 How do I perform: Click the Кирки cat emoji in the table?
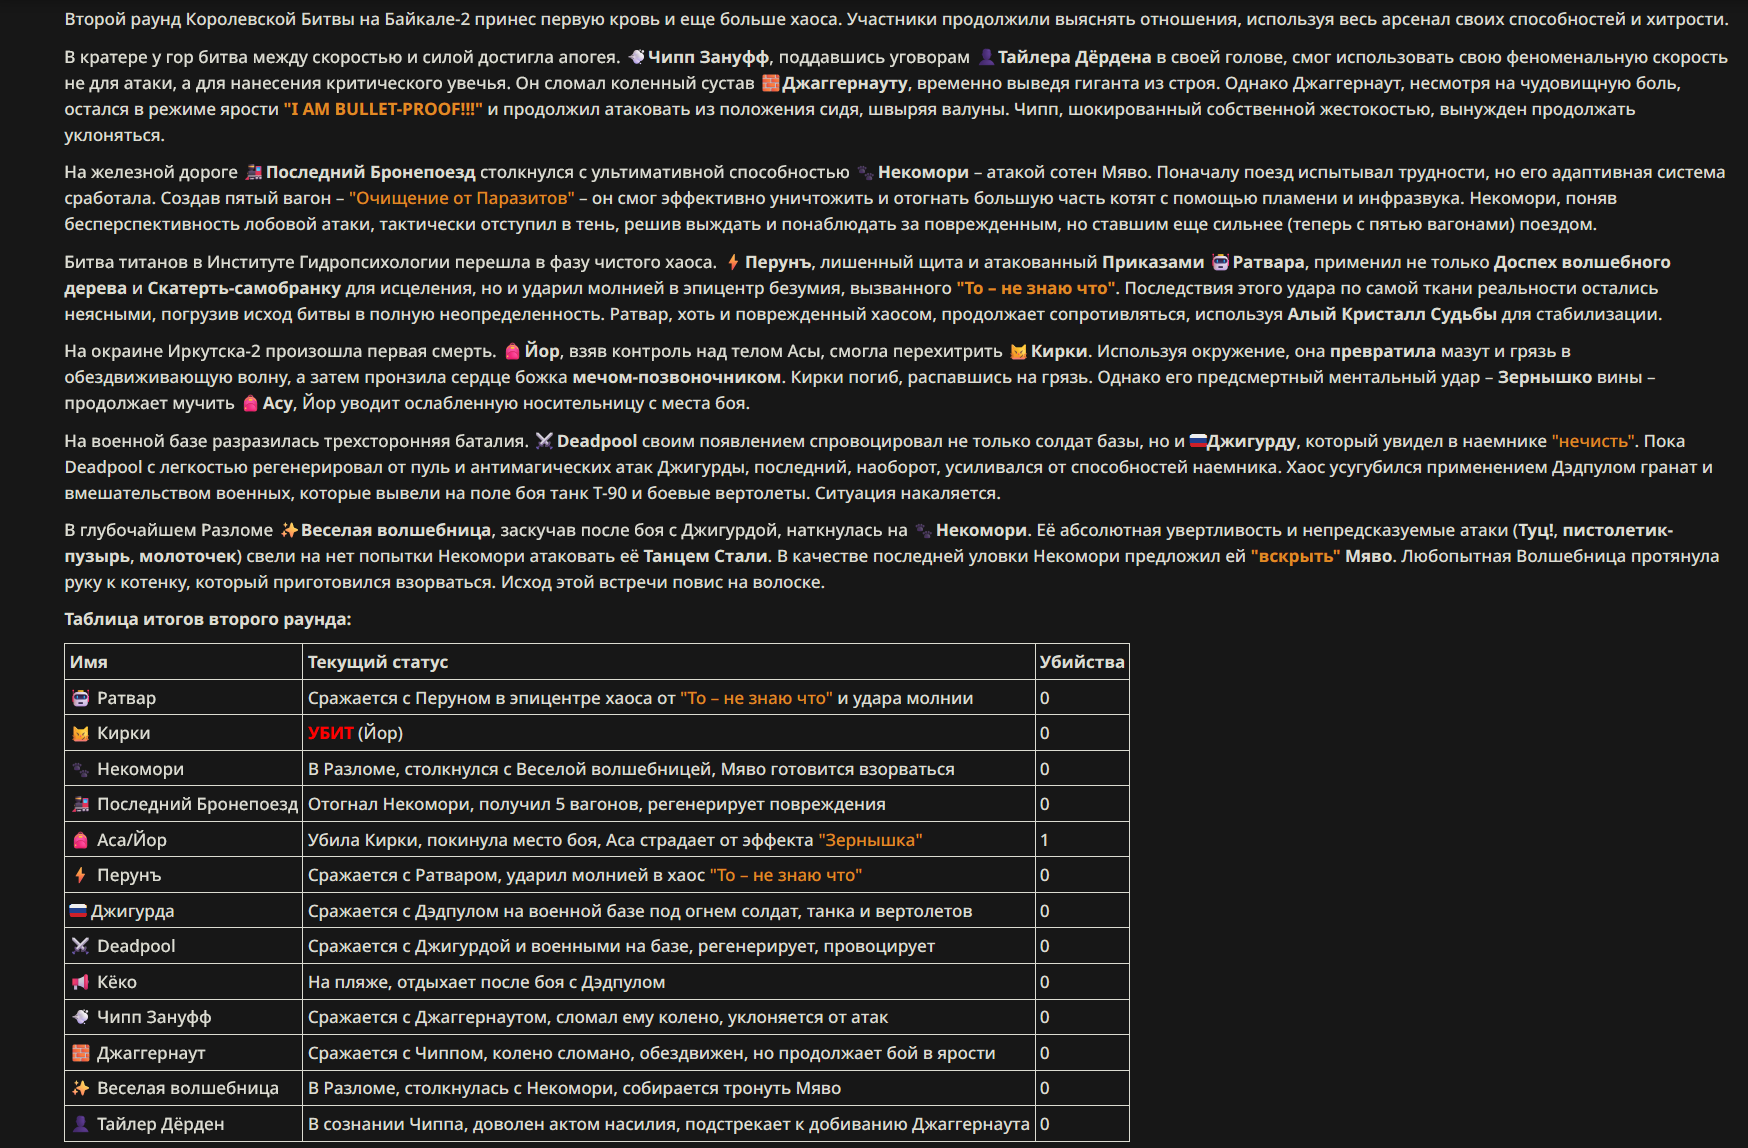click(x=81, y=733)
